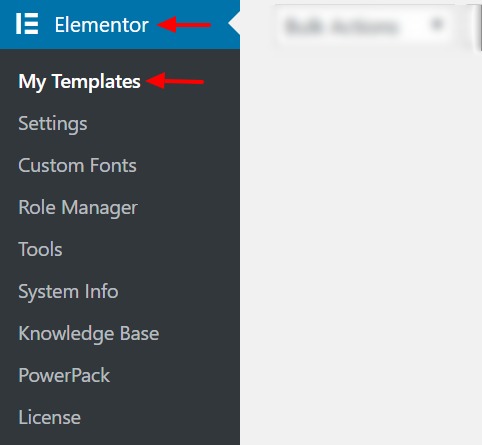Open the Custom Fonts page
The height and width of the screenshot is (445, 482).
click(77, 166)
